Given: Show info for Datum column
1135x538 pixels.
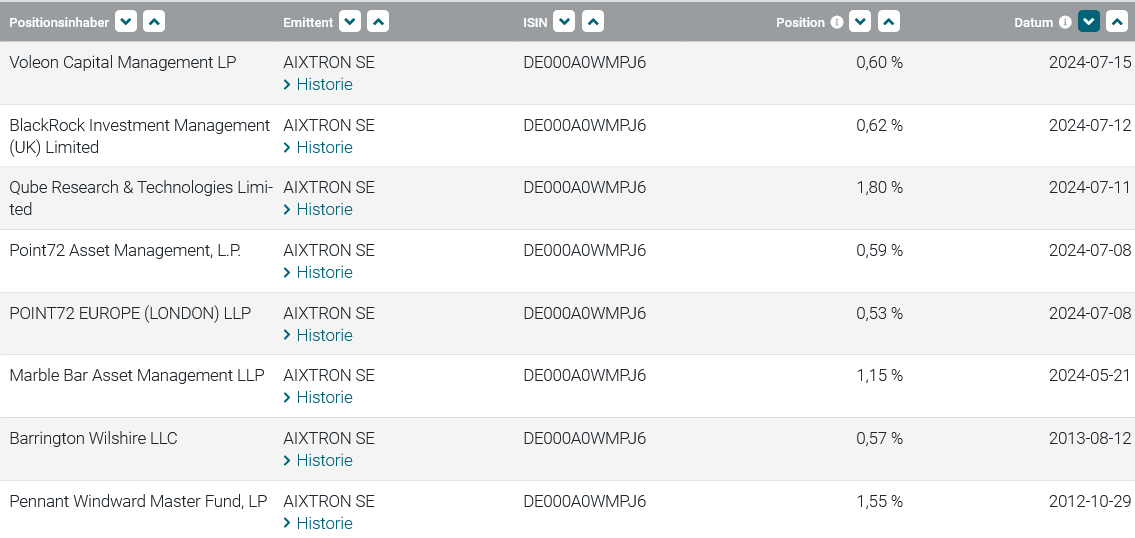Looking at the screenshot, I should [1065, 22].
